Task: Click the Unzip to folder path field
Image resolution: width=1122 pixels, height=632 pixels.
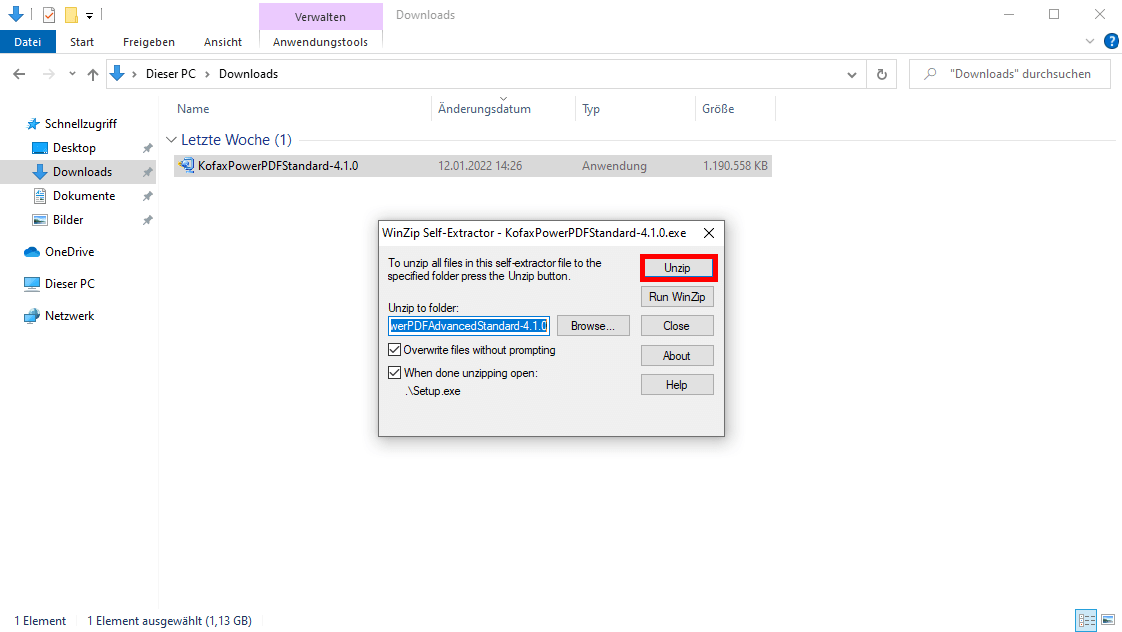Action: (468, 326)
